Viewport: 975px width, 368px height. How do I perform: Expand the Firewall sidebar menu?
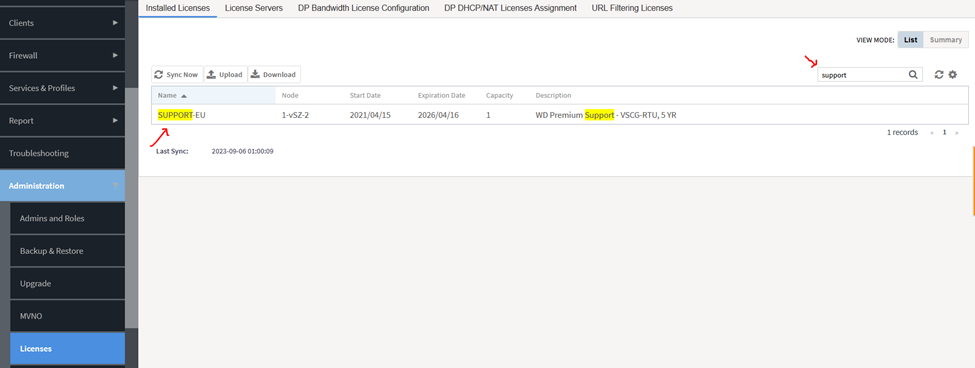[x=62, y=55]
